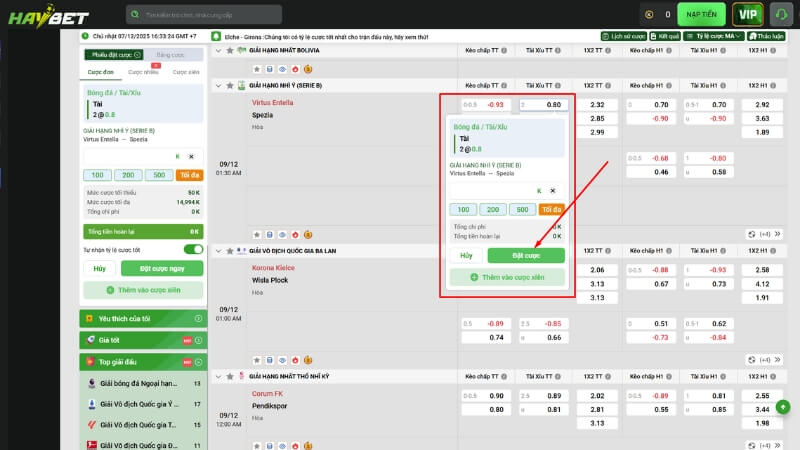Click star icon below Korona Kielce match

click(257, 360)
